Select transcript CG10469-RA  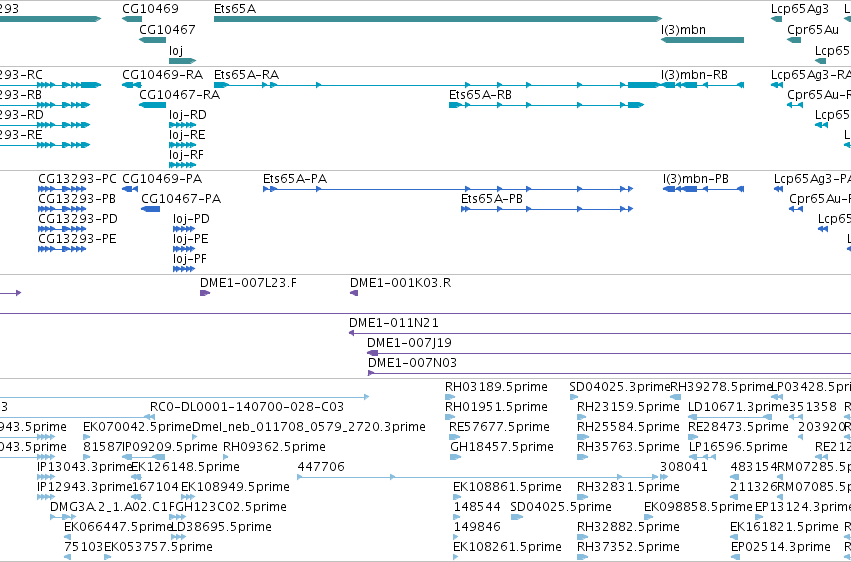click(162, 74)
